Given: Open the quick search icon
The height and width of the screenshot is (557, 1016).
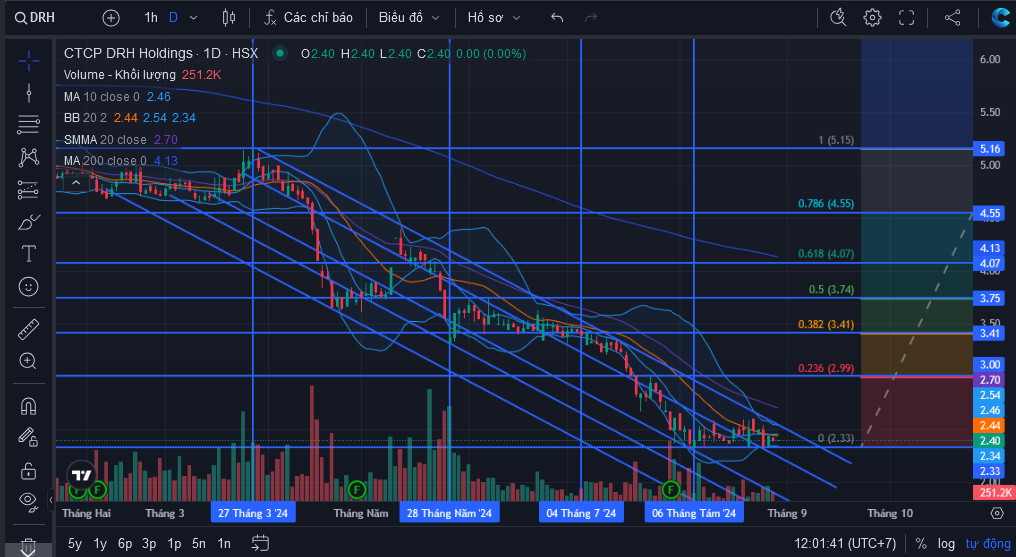Looking at the screenshot, I should click(x=838, y=17).
